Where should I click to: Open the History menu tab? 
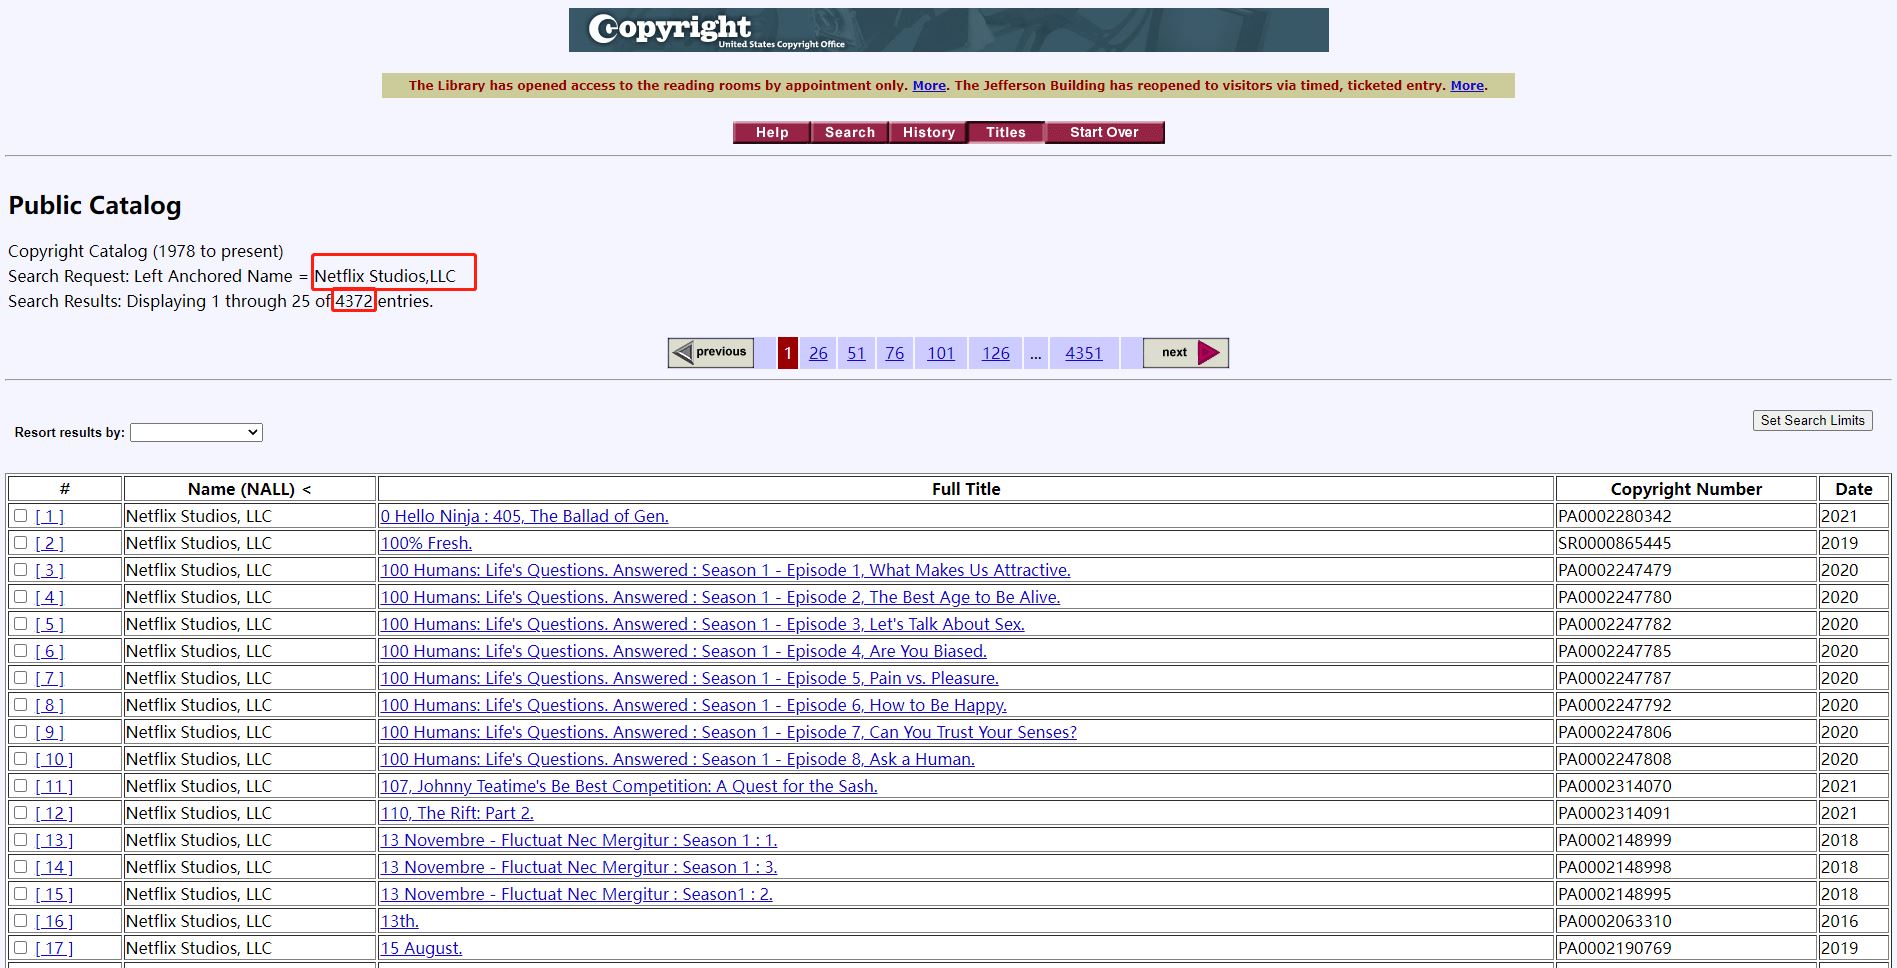[928, 132]
